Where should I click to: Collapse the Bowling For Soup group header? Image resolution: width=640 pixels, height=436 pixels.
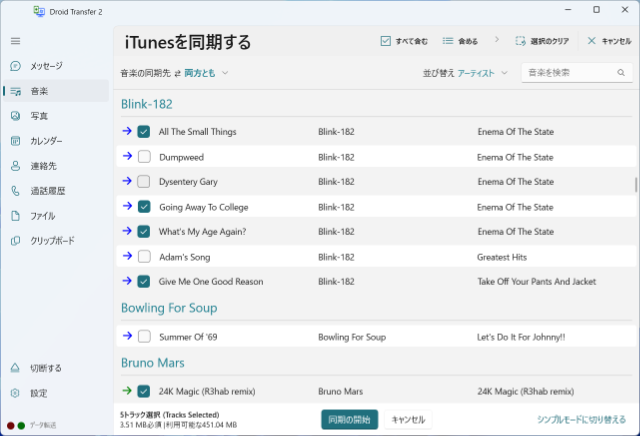pos(169,308)
